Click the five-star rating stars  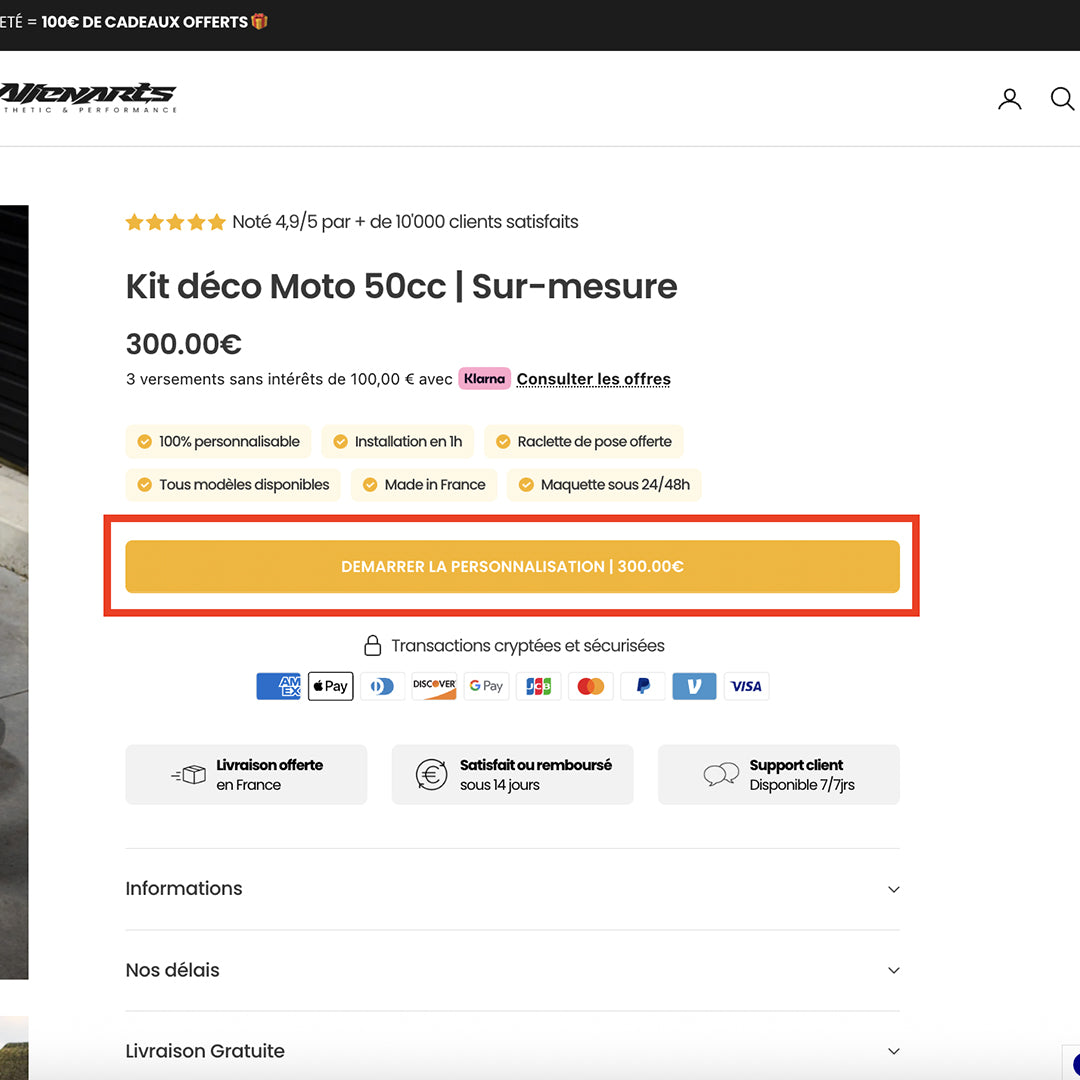175,222
